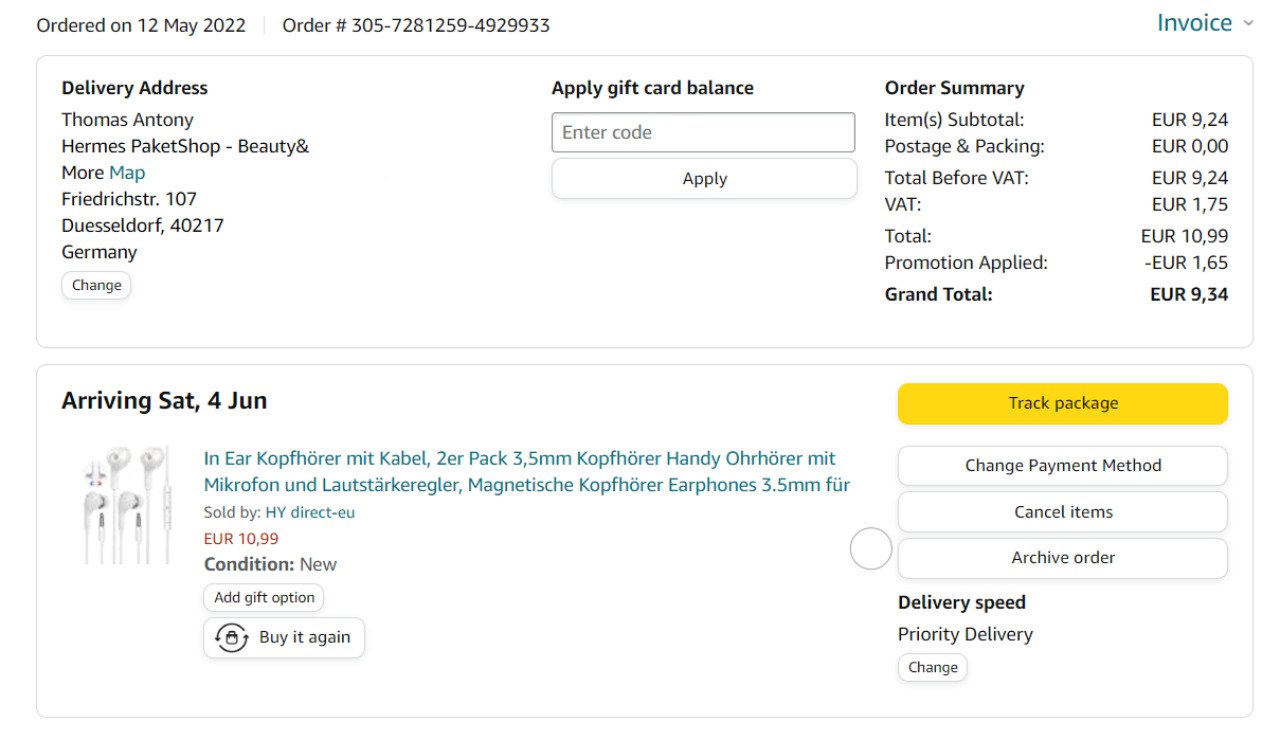
Task: Expand the Invoice dropdown
Action: tap(1205, 23)
